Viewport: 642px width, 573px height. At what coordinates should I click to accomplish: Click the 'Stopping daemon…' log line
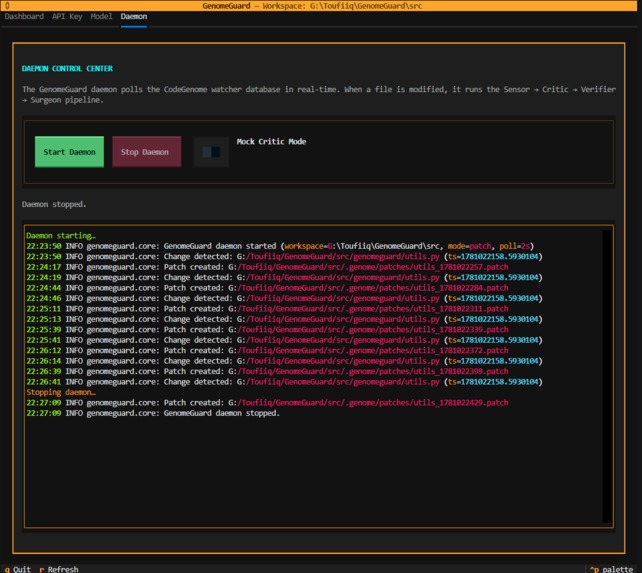click(61, 392)
